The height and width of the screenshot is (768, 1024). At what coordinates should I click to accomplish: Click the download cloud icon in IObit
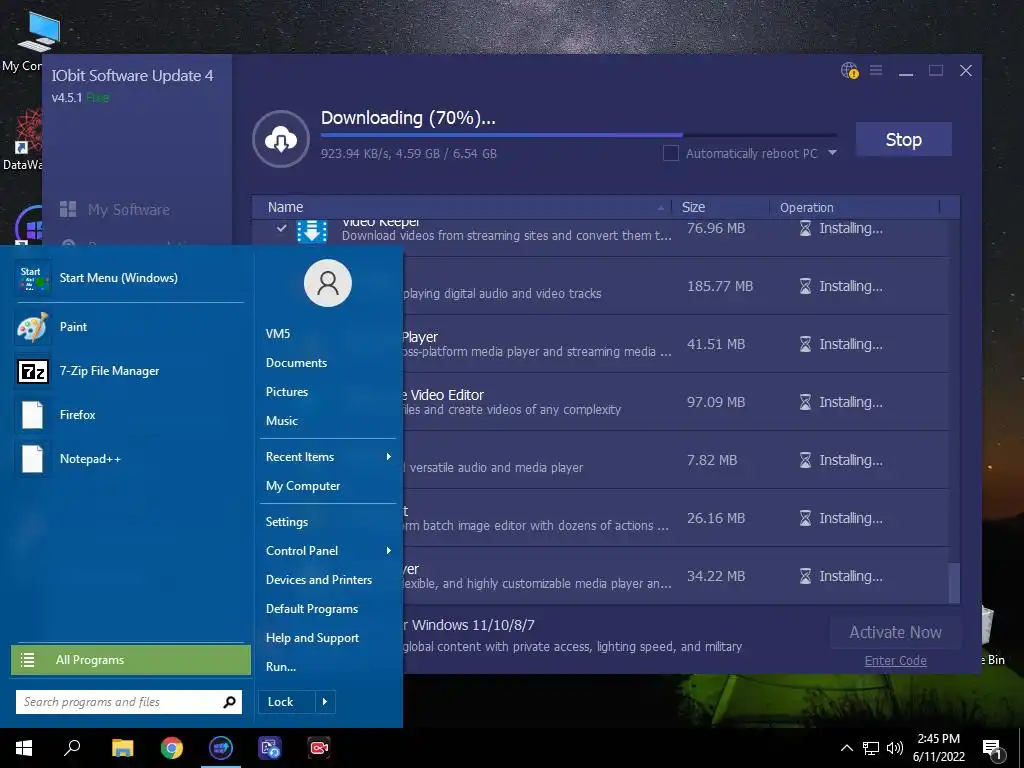pyautogui.click(x=281, y=139)
